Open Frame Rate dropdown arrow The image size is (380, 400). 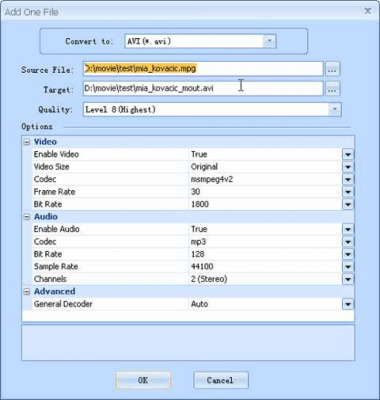pos(348,192)
